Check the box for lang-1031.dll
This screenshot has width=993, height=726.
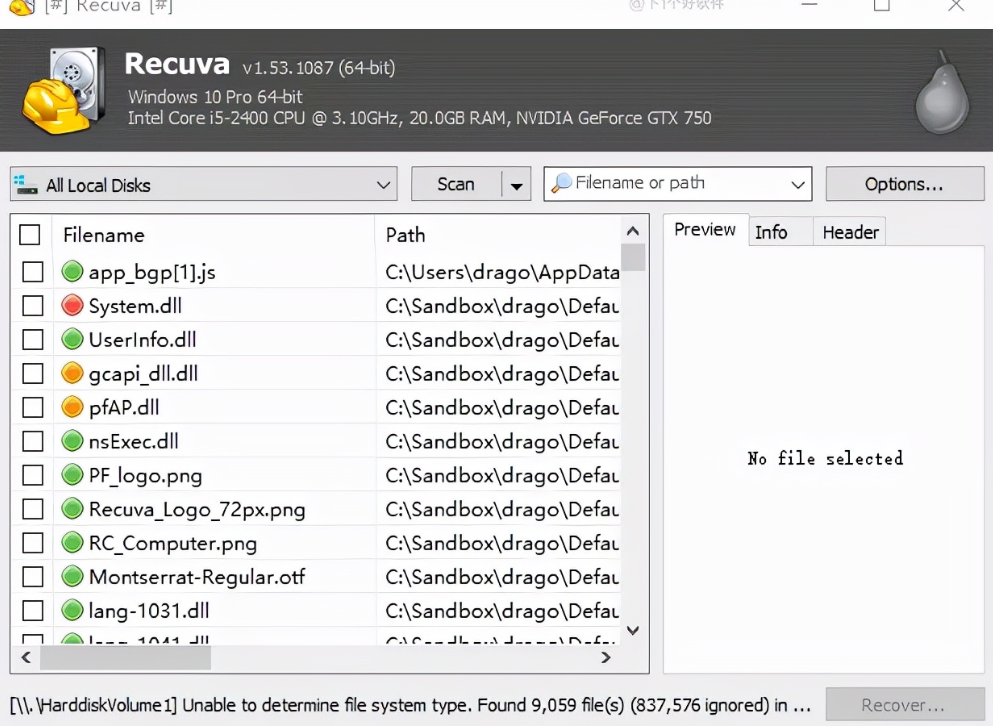[x=32, y=611]
